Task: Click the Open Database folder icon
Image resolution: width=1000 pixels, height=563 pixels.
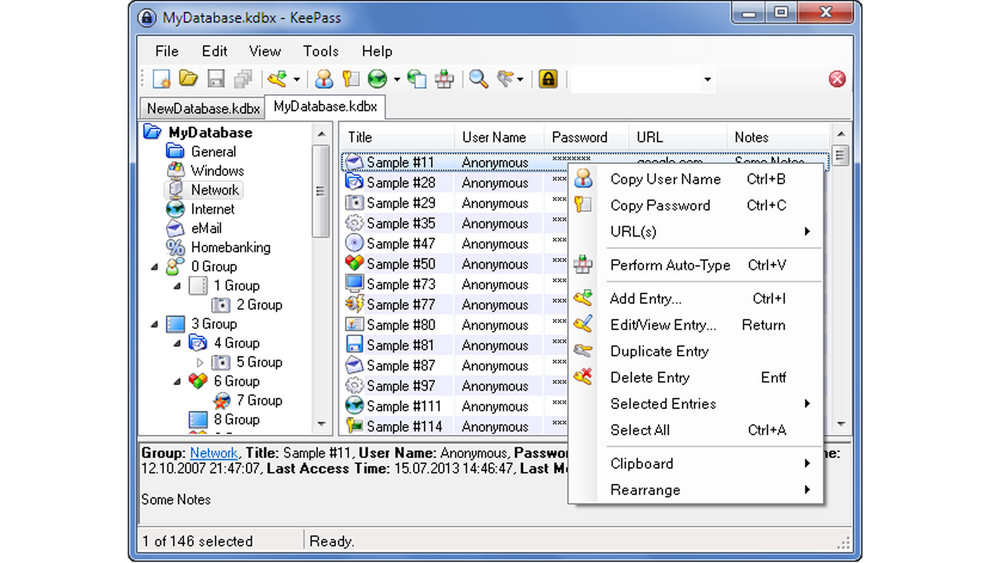Action: coord(188,79)
